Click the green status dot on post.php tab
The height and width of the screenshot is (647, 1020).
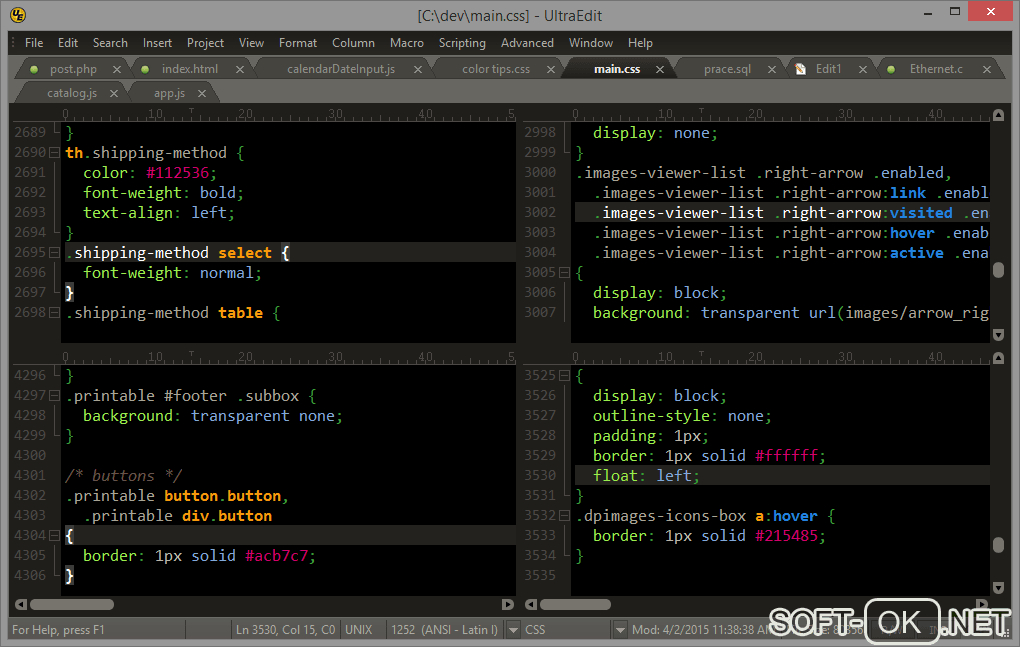(x=34, y=69)
